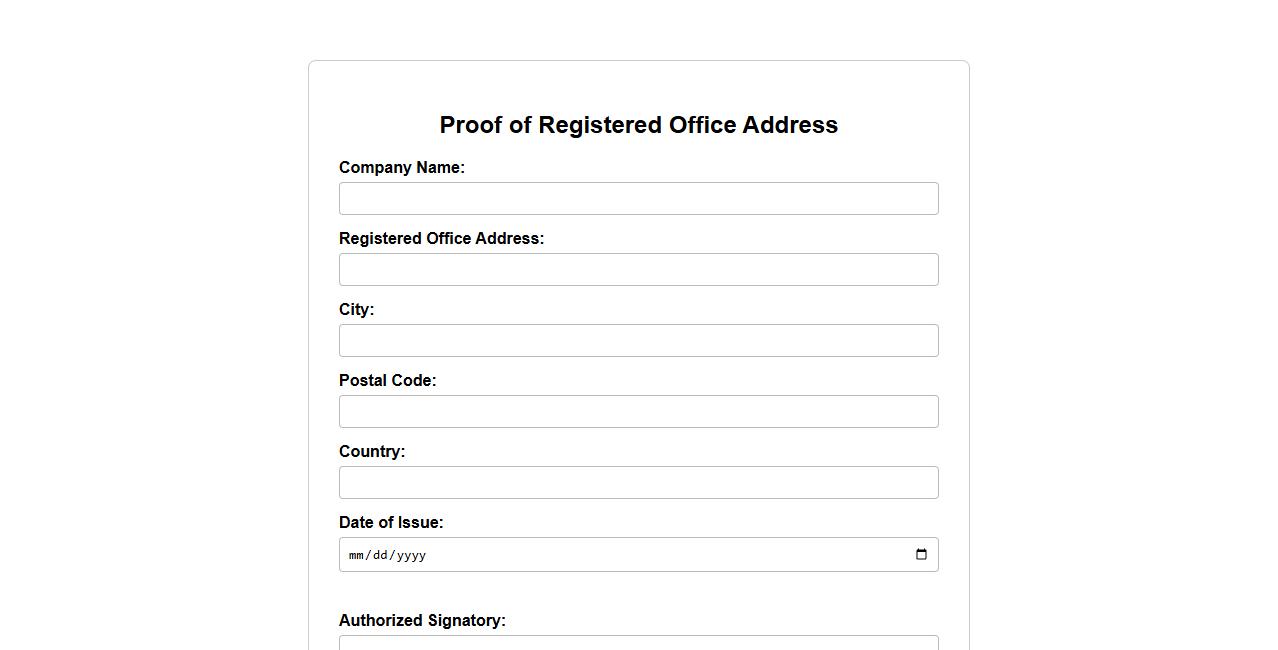This screenshot has width=1278, height=650.
Task: Click the "City:" label text
Action: coord(356,310)
